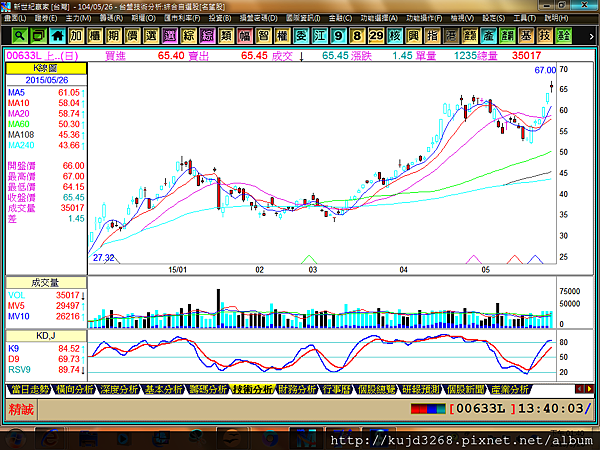Click the MA240 value 43.66
Screen dimensions: 600x450
pos(68,145)
